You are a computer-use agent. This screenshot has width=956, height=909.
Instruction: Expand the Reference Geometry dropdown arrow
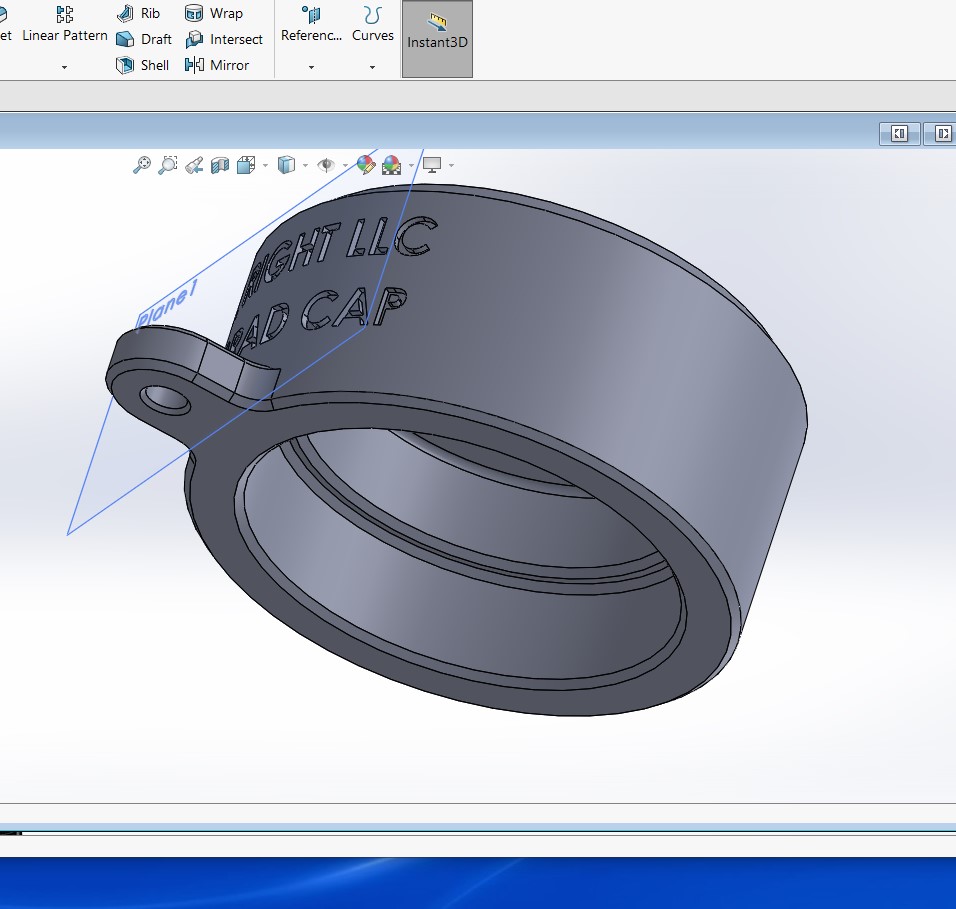click(x=311, y=67)
